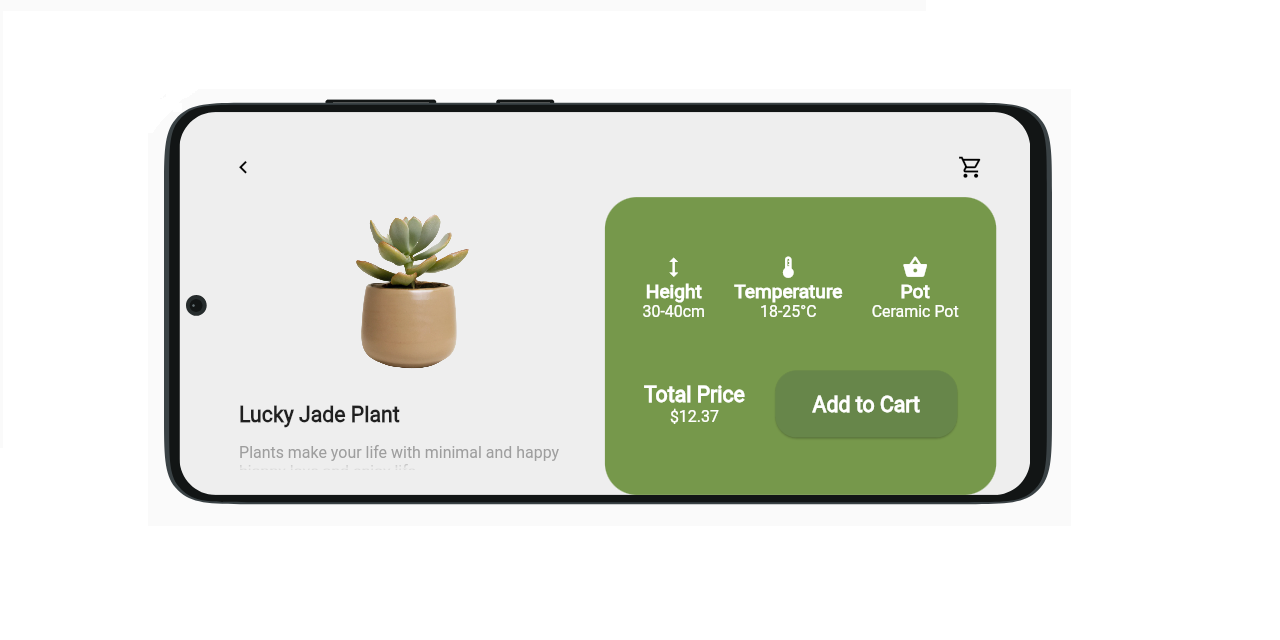Tap the plant description text
This screenshot has height=640, width=1280.
click(398, 455)
